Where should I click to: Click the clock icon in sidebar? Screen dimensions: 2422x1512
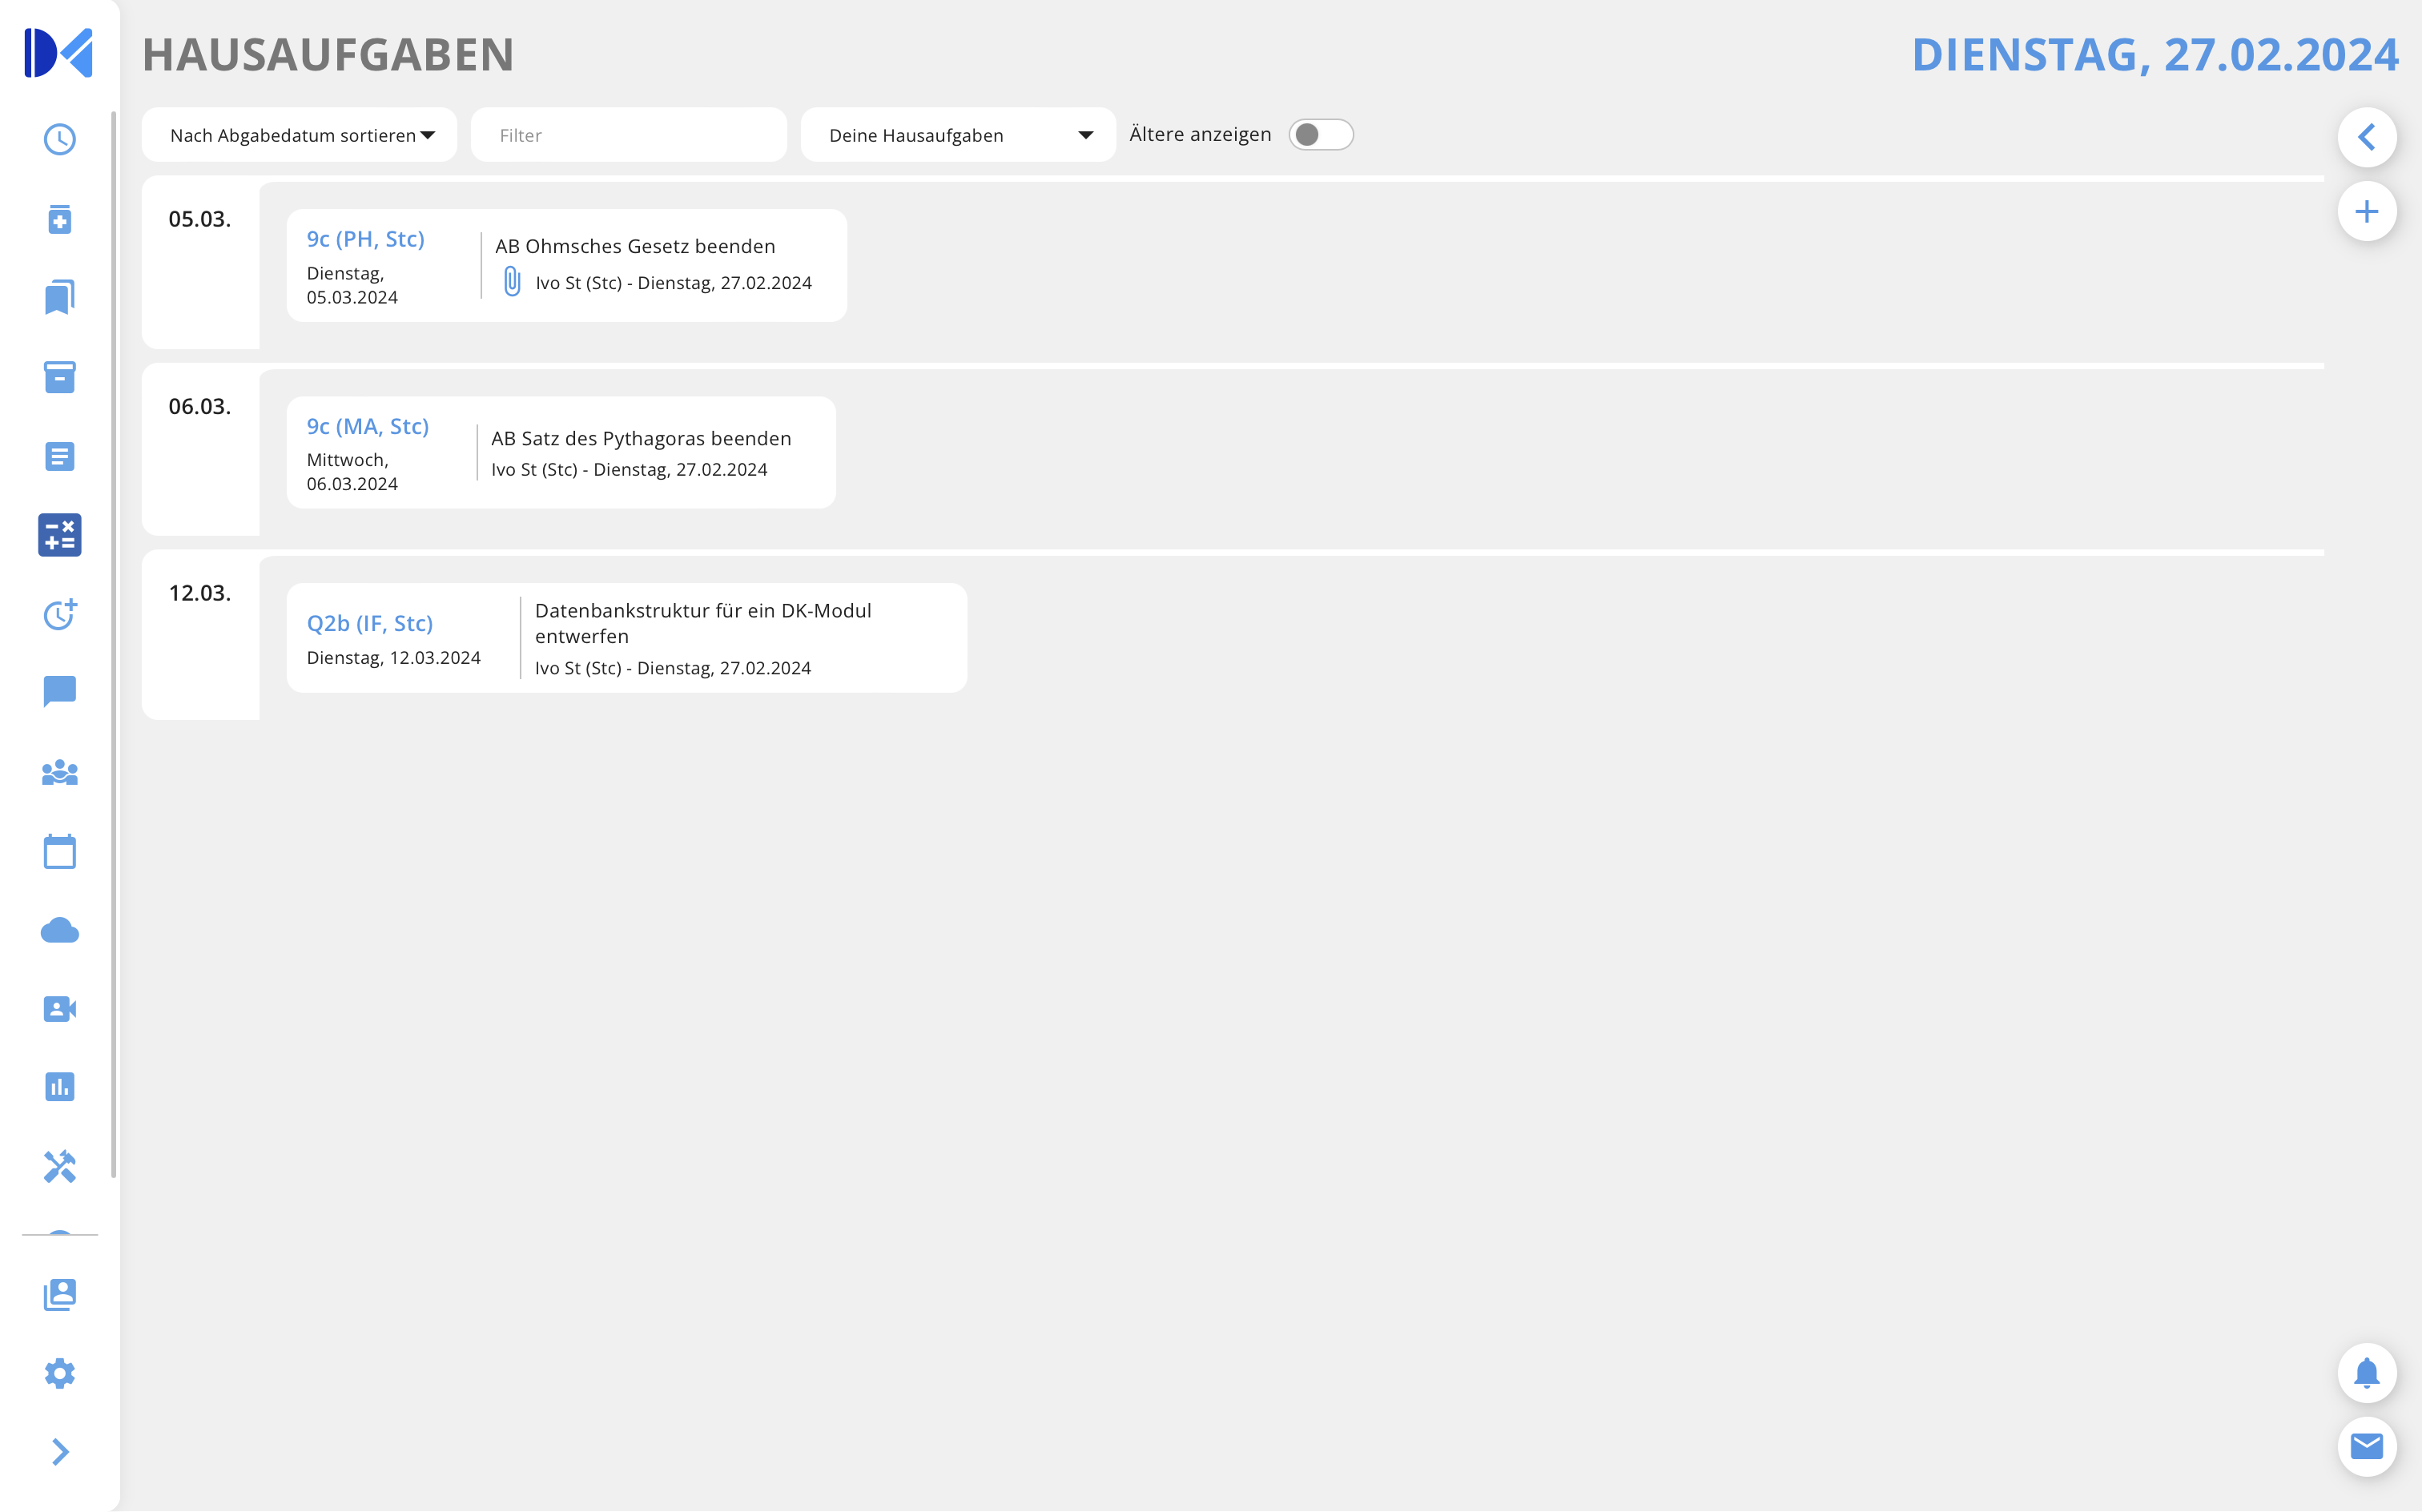coord(59,139)
